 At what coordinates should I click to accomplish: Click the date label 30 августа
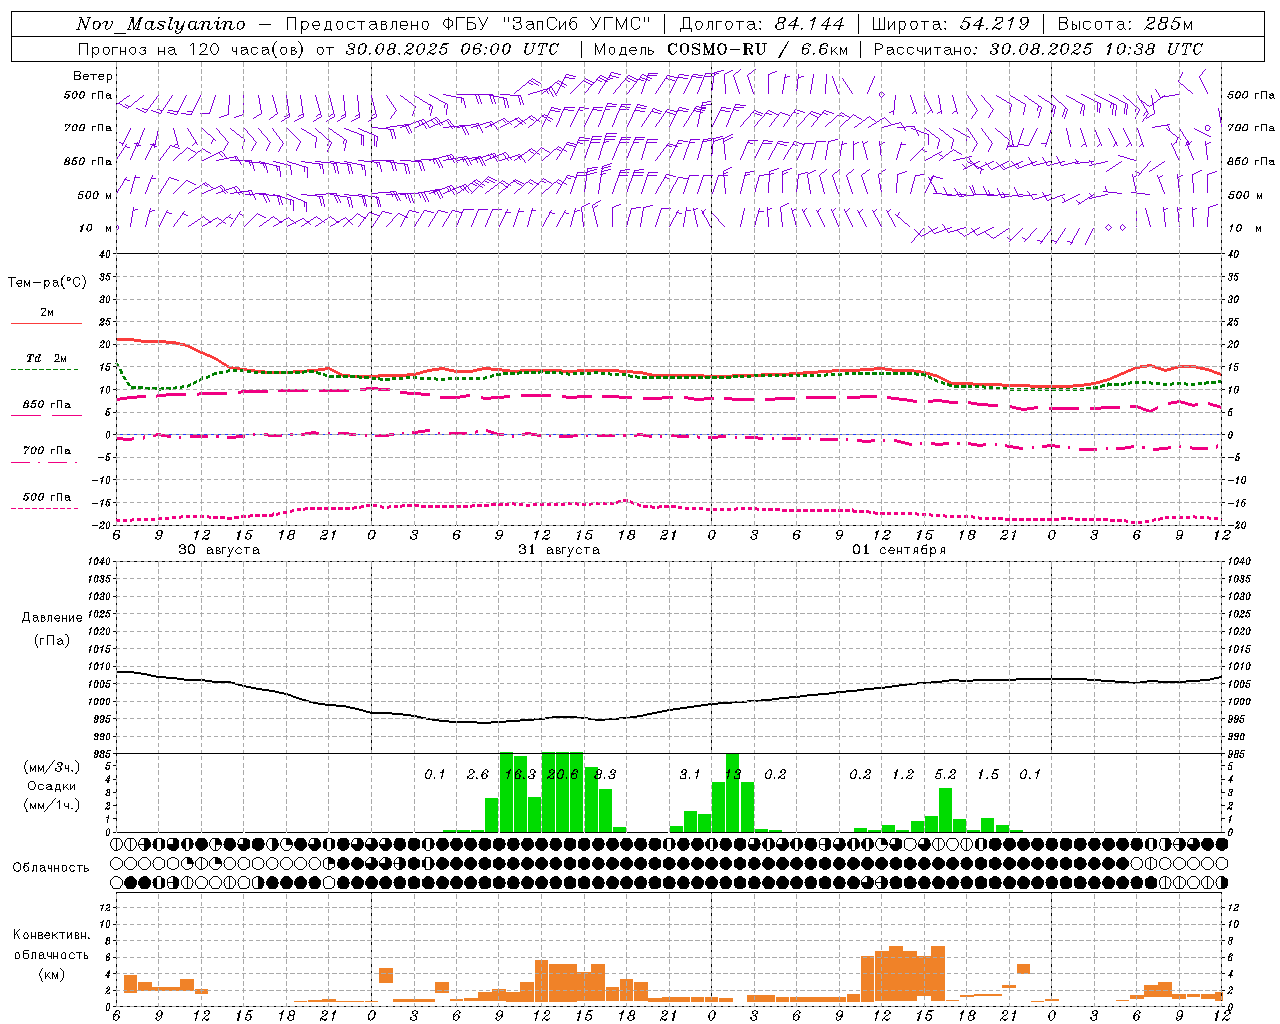(x=219, y=550)
